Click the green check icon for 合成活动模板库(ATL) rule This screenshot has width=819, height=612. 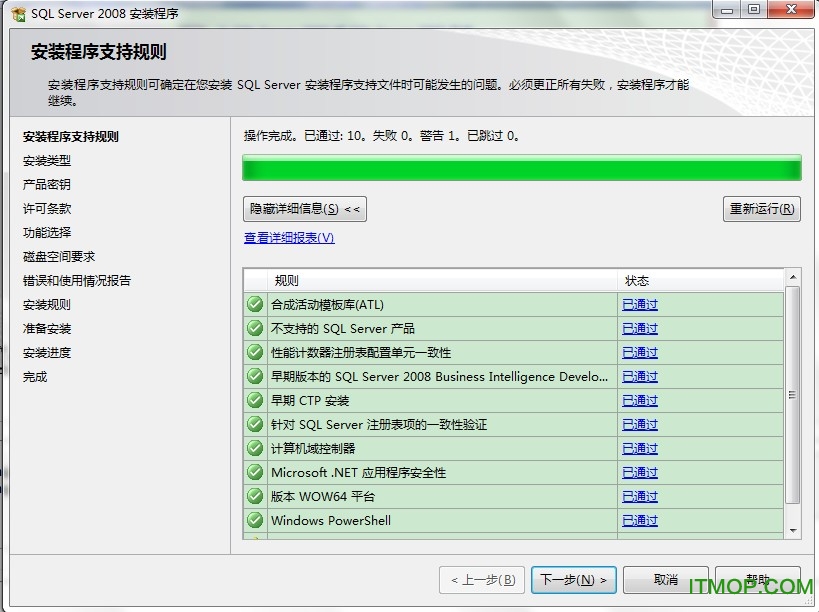pos(254,304)
